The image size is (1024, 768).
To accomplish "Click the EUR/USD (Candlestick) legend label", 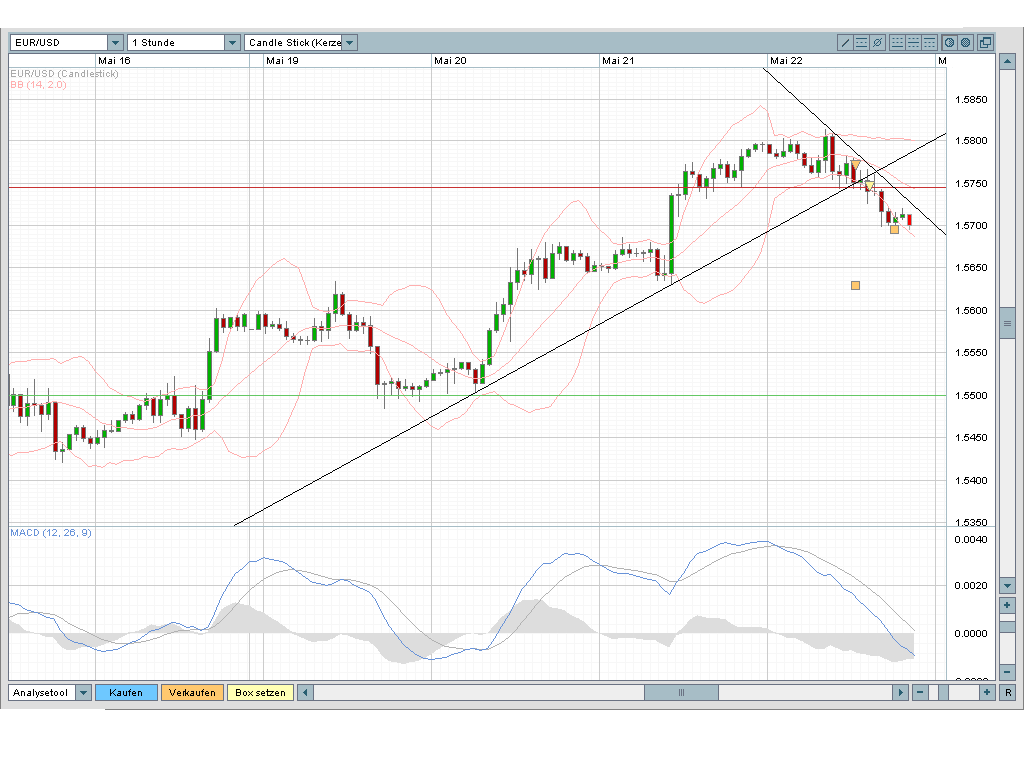I will coord(65,74).
